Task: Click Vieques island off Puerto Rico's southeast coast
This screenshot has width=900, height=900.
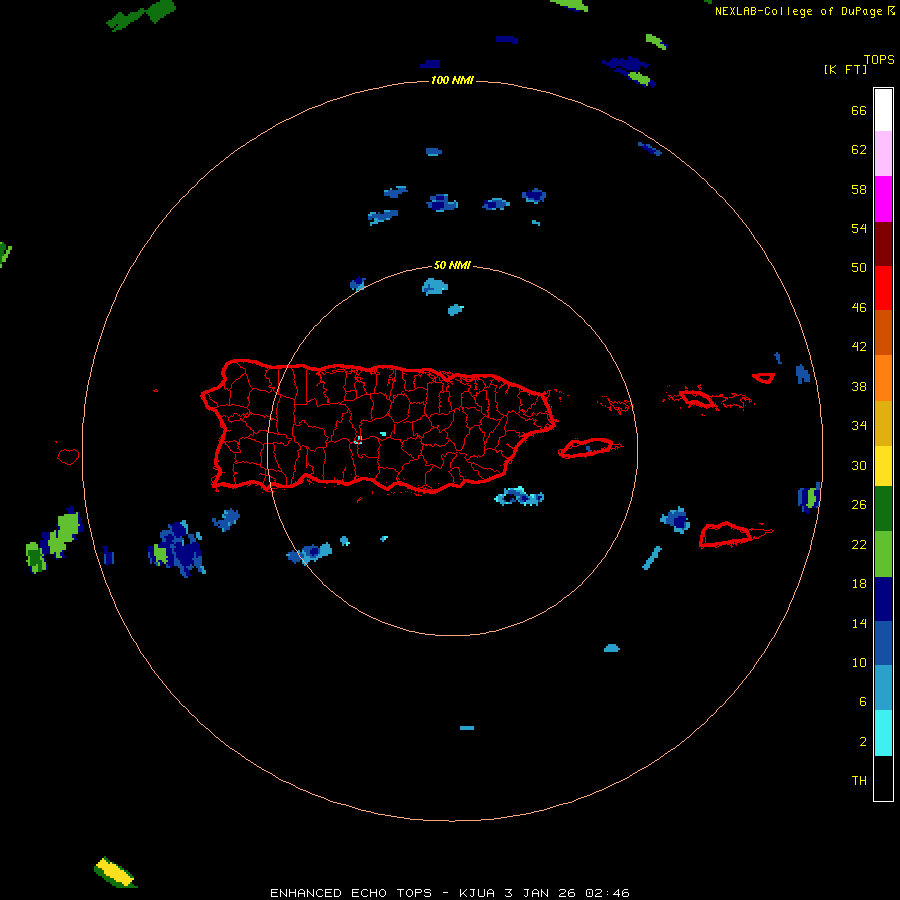Action: [589, 447]
